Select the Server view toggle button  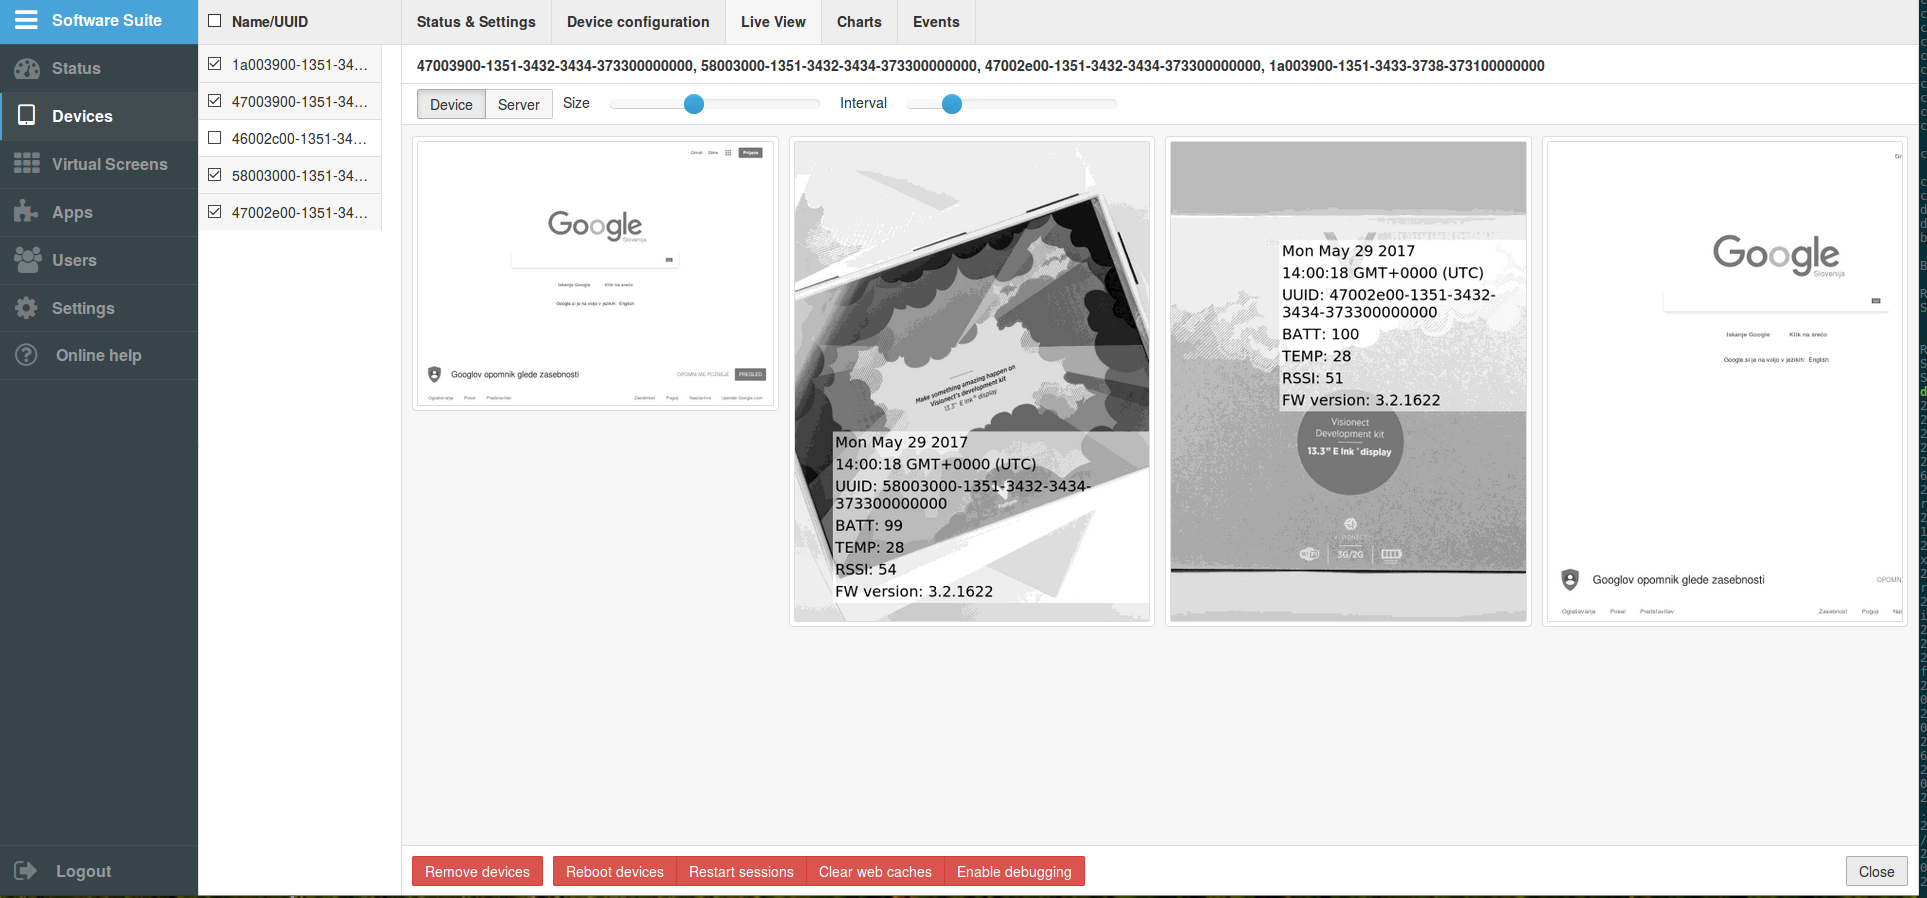pos(519,104)
